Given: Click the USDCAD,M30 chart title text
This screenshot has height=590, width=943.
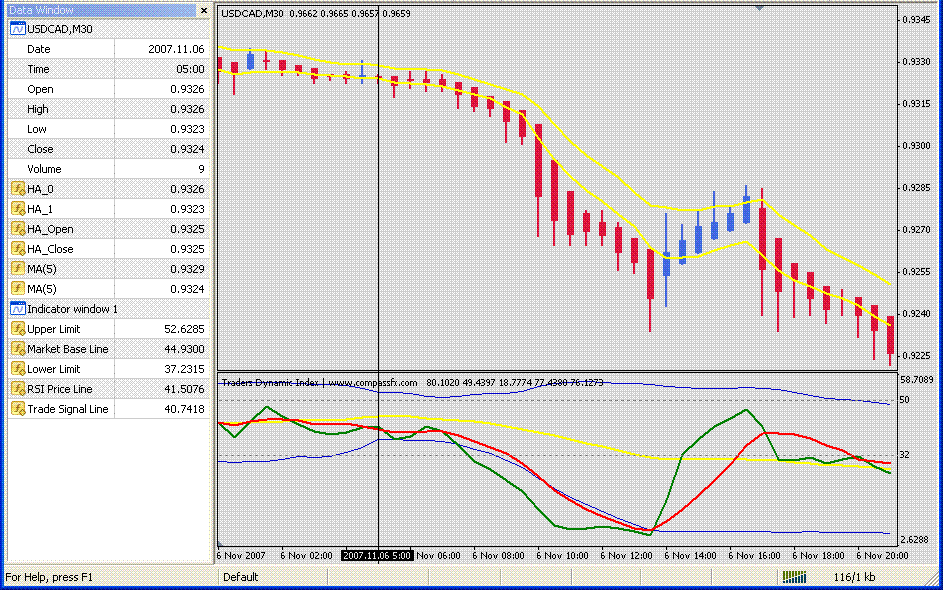Looking at the screenshot, I should [252, 13].
